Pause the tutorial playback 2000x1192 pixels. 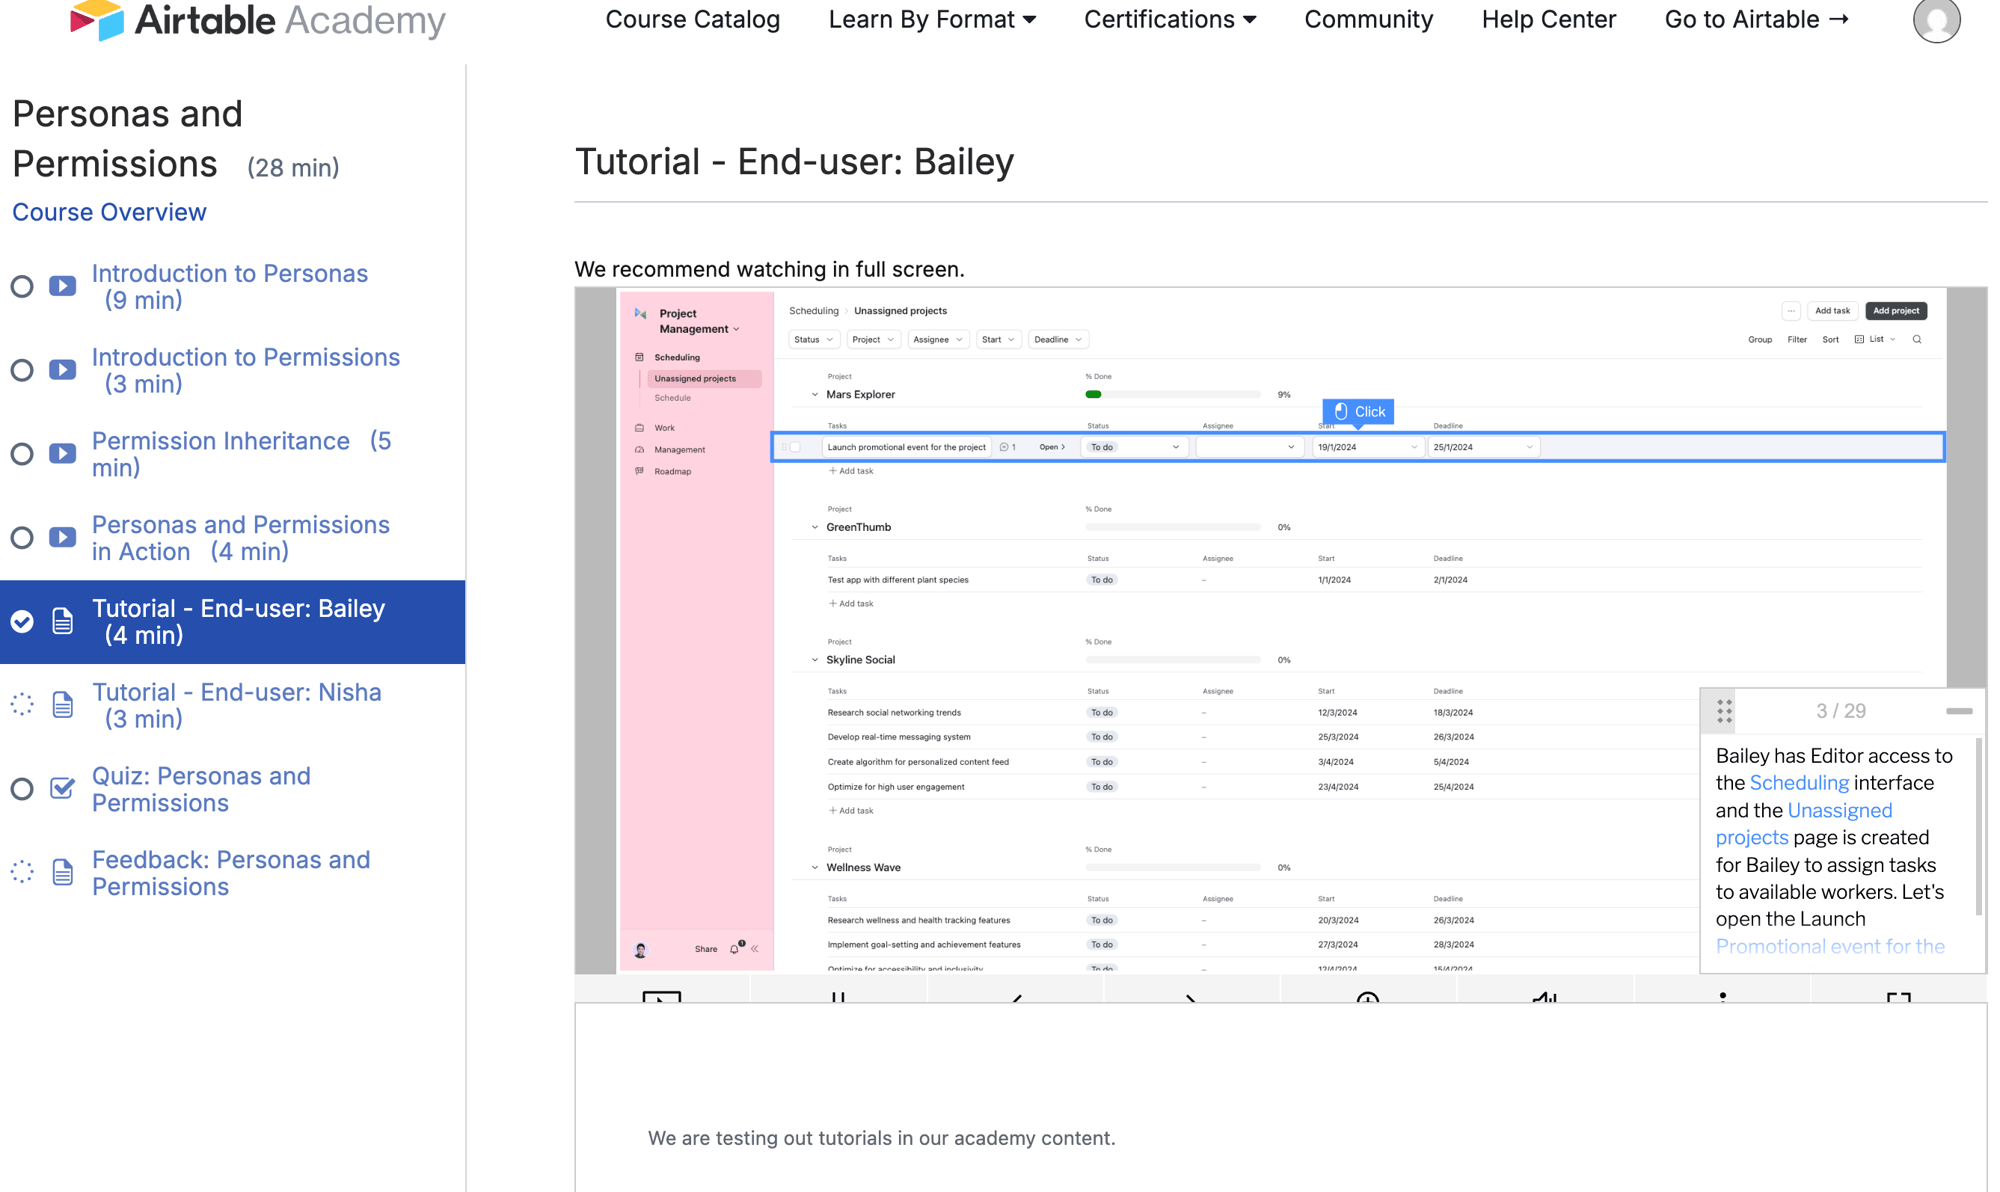[838, 997]
